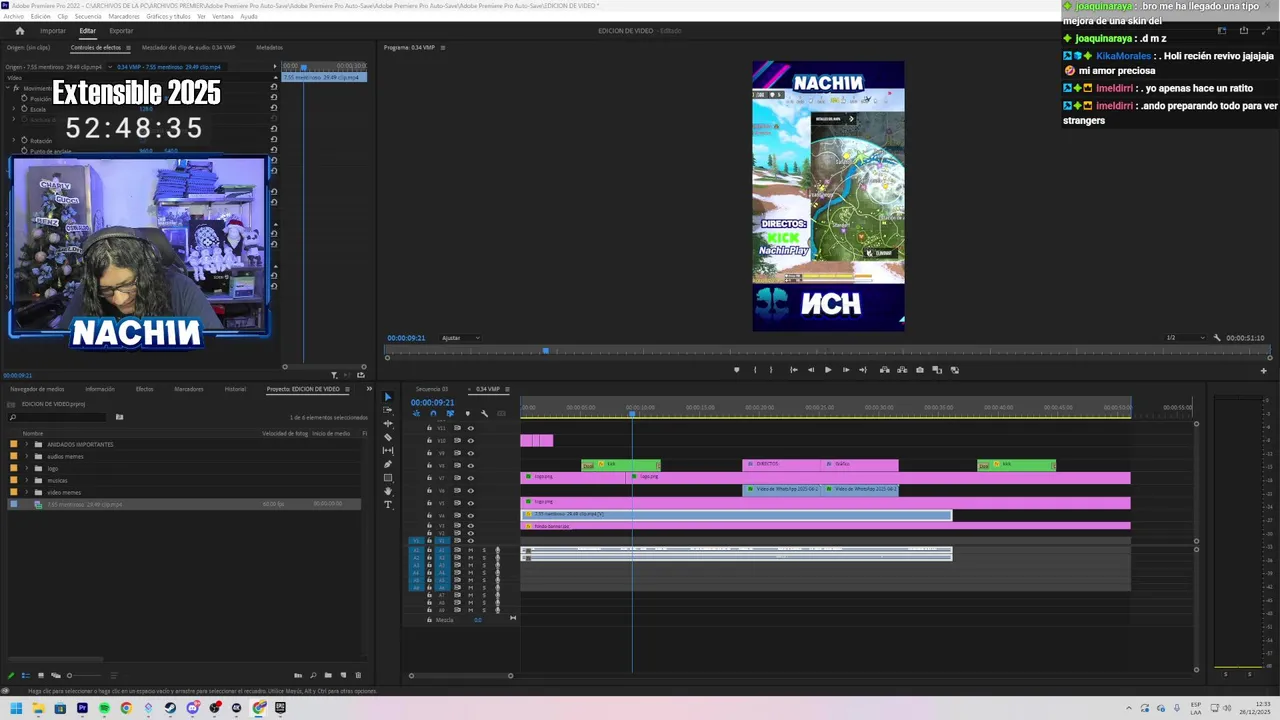Select the Track Select Forward tool
The height and width of the screenshot is (720, 1280).
pos(388,410)
